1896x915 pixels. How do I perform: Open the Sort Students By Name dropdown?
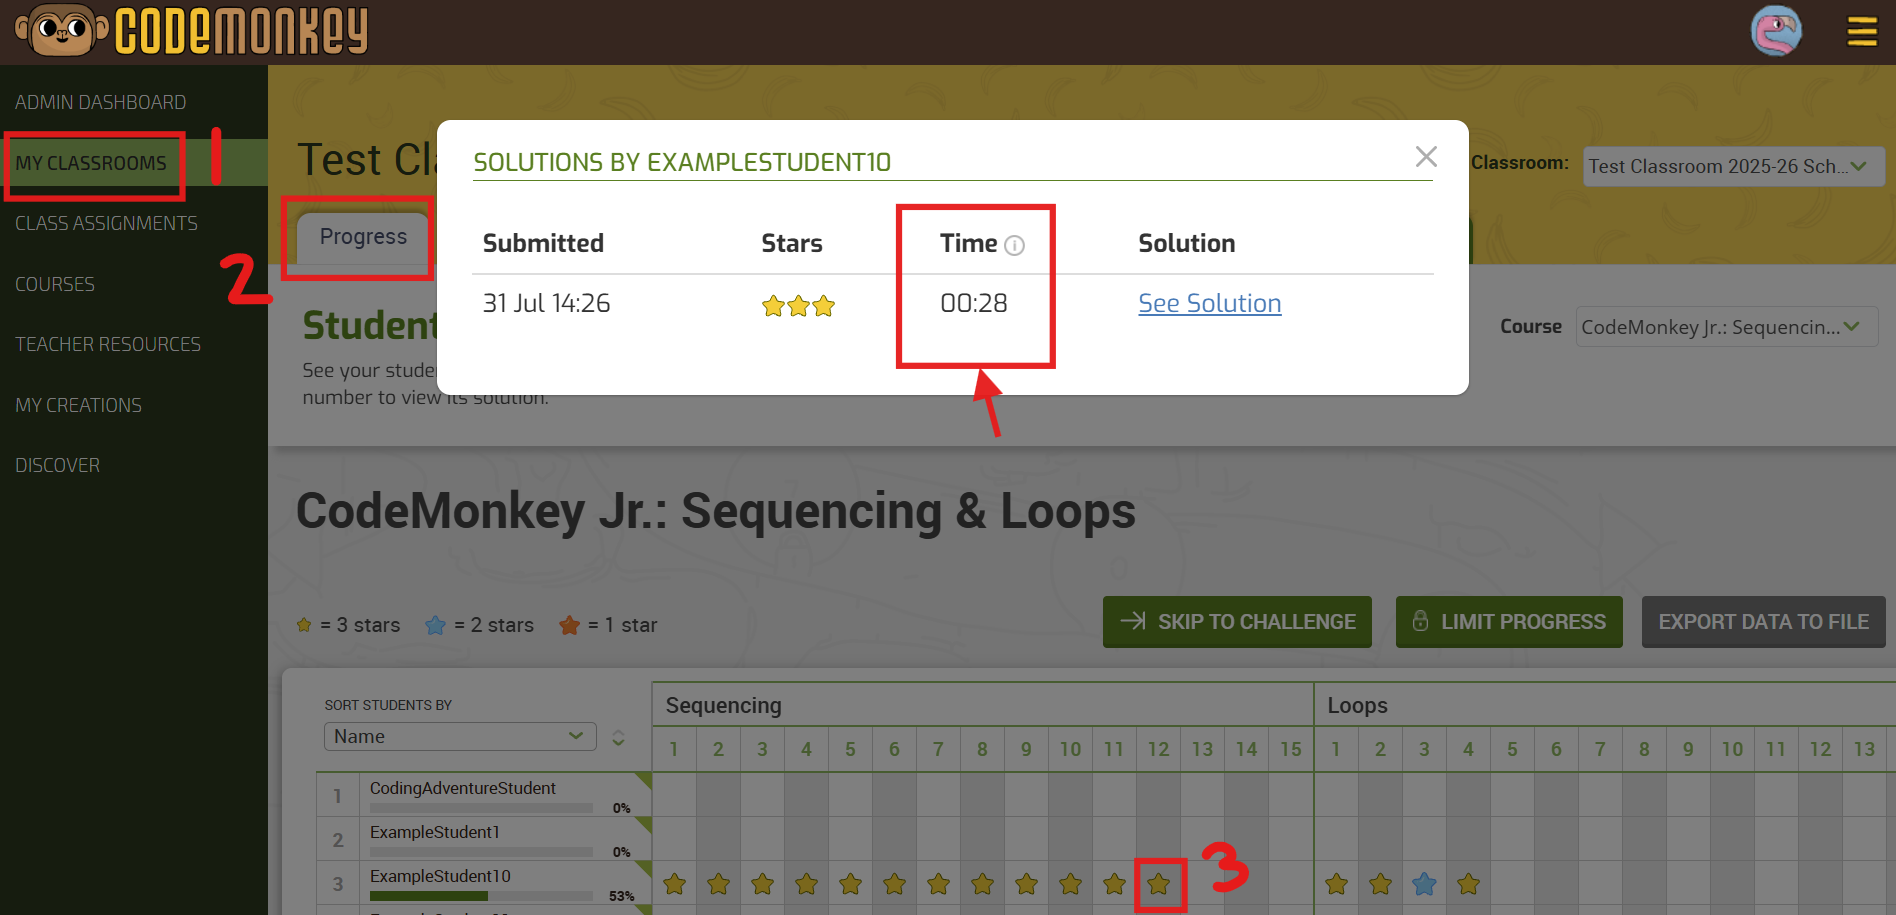[459, 737]
